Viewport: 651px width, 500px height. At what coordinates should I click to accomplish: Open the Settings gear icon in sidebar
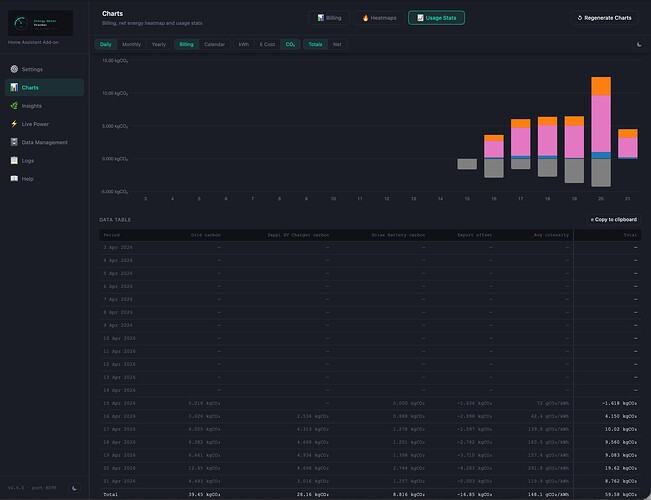click(x=14, y=69)
